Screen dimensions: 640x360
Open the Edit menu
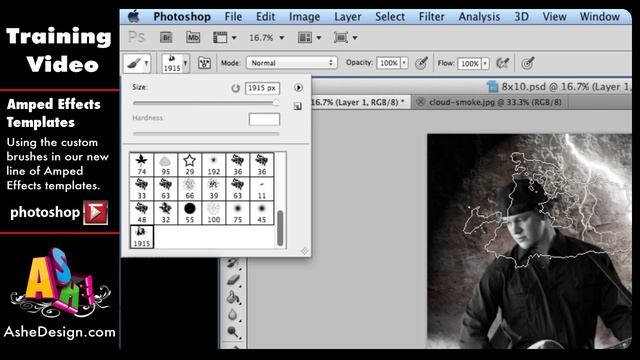265,17
